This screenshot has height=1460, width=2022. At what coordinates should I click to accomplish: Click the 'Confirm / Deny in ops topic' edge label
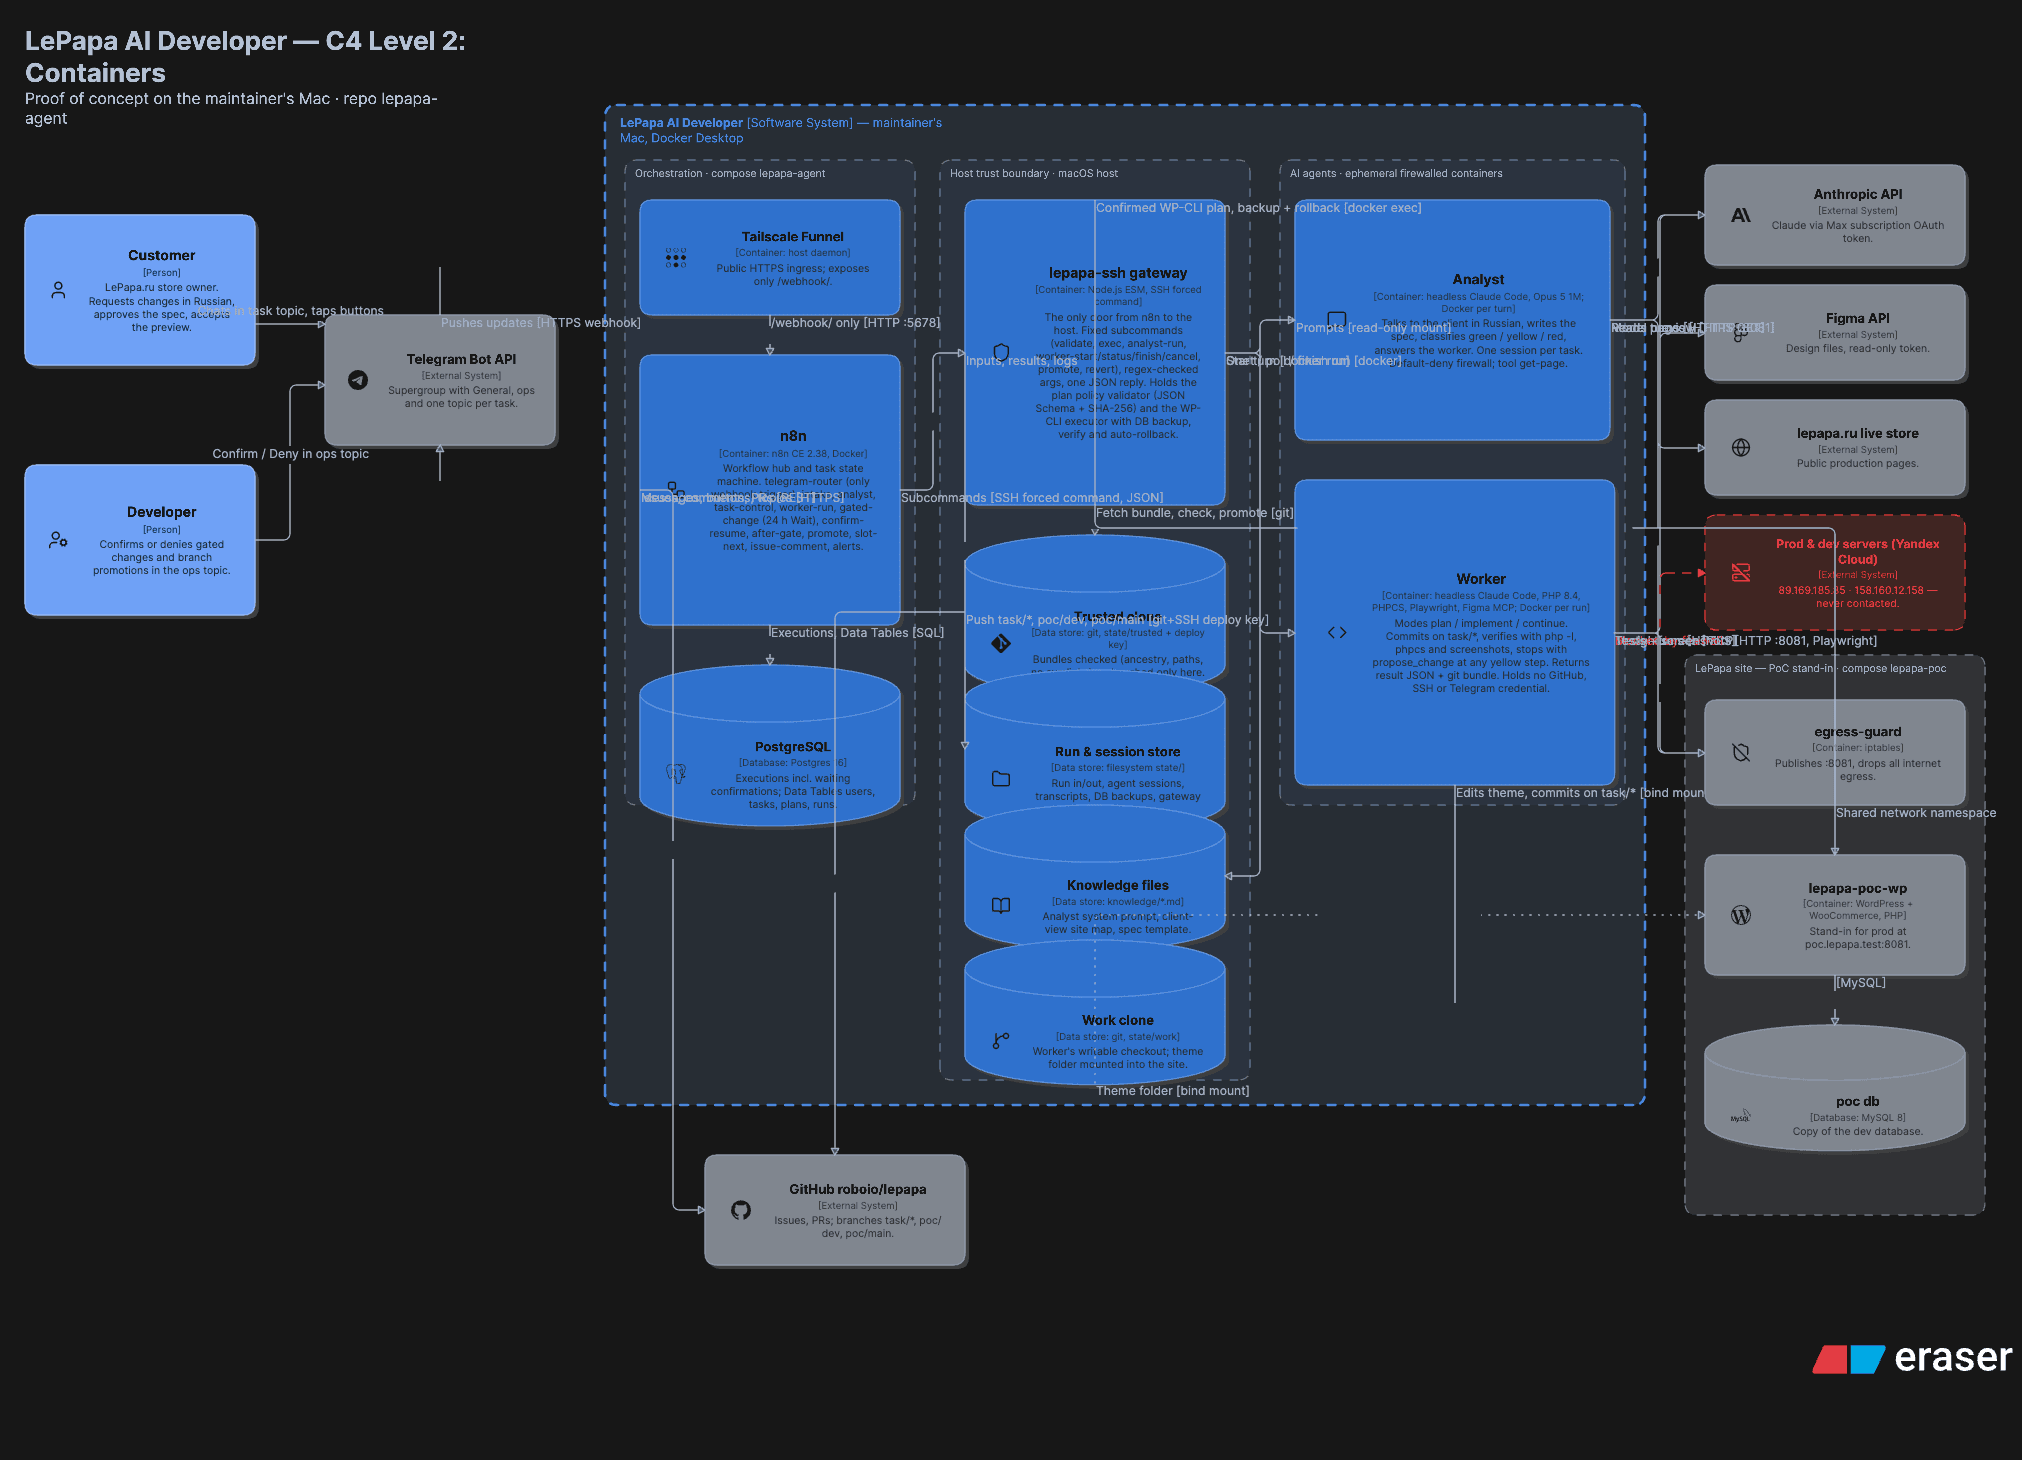click(x=290, y=454)
